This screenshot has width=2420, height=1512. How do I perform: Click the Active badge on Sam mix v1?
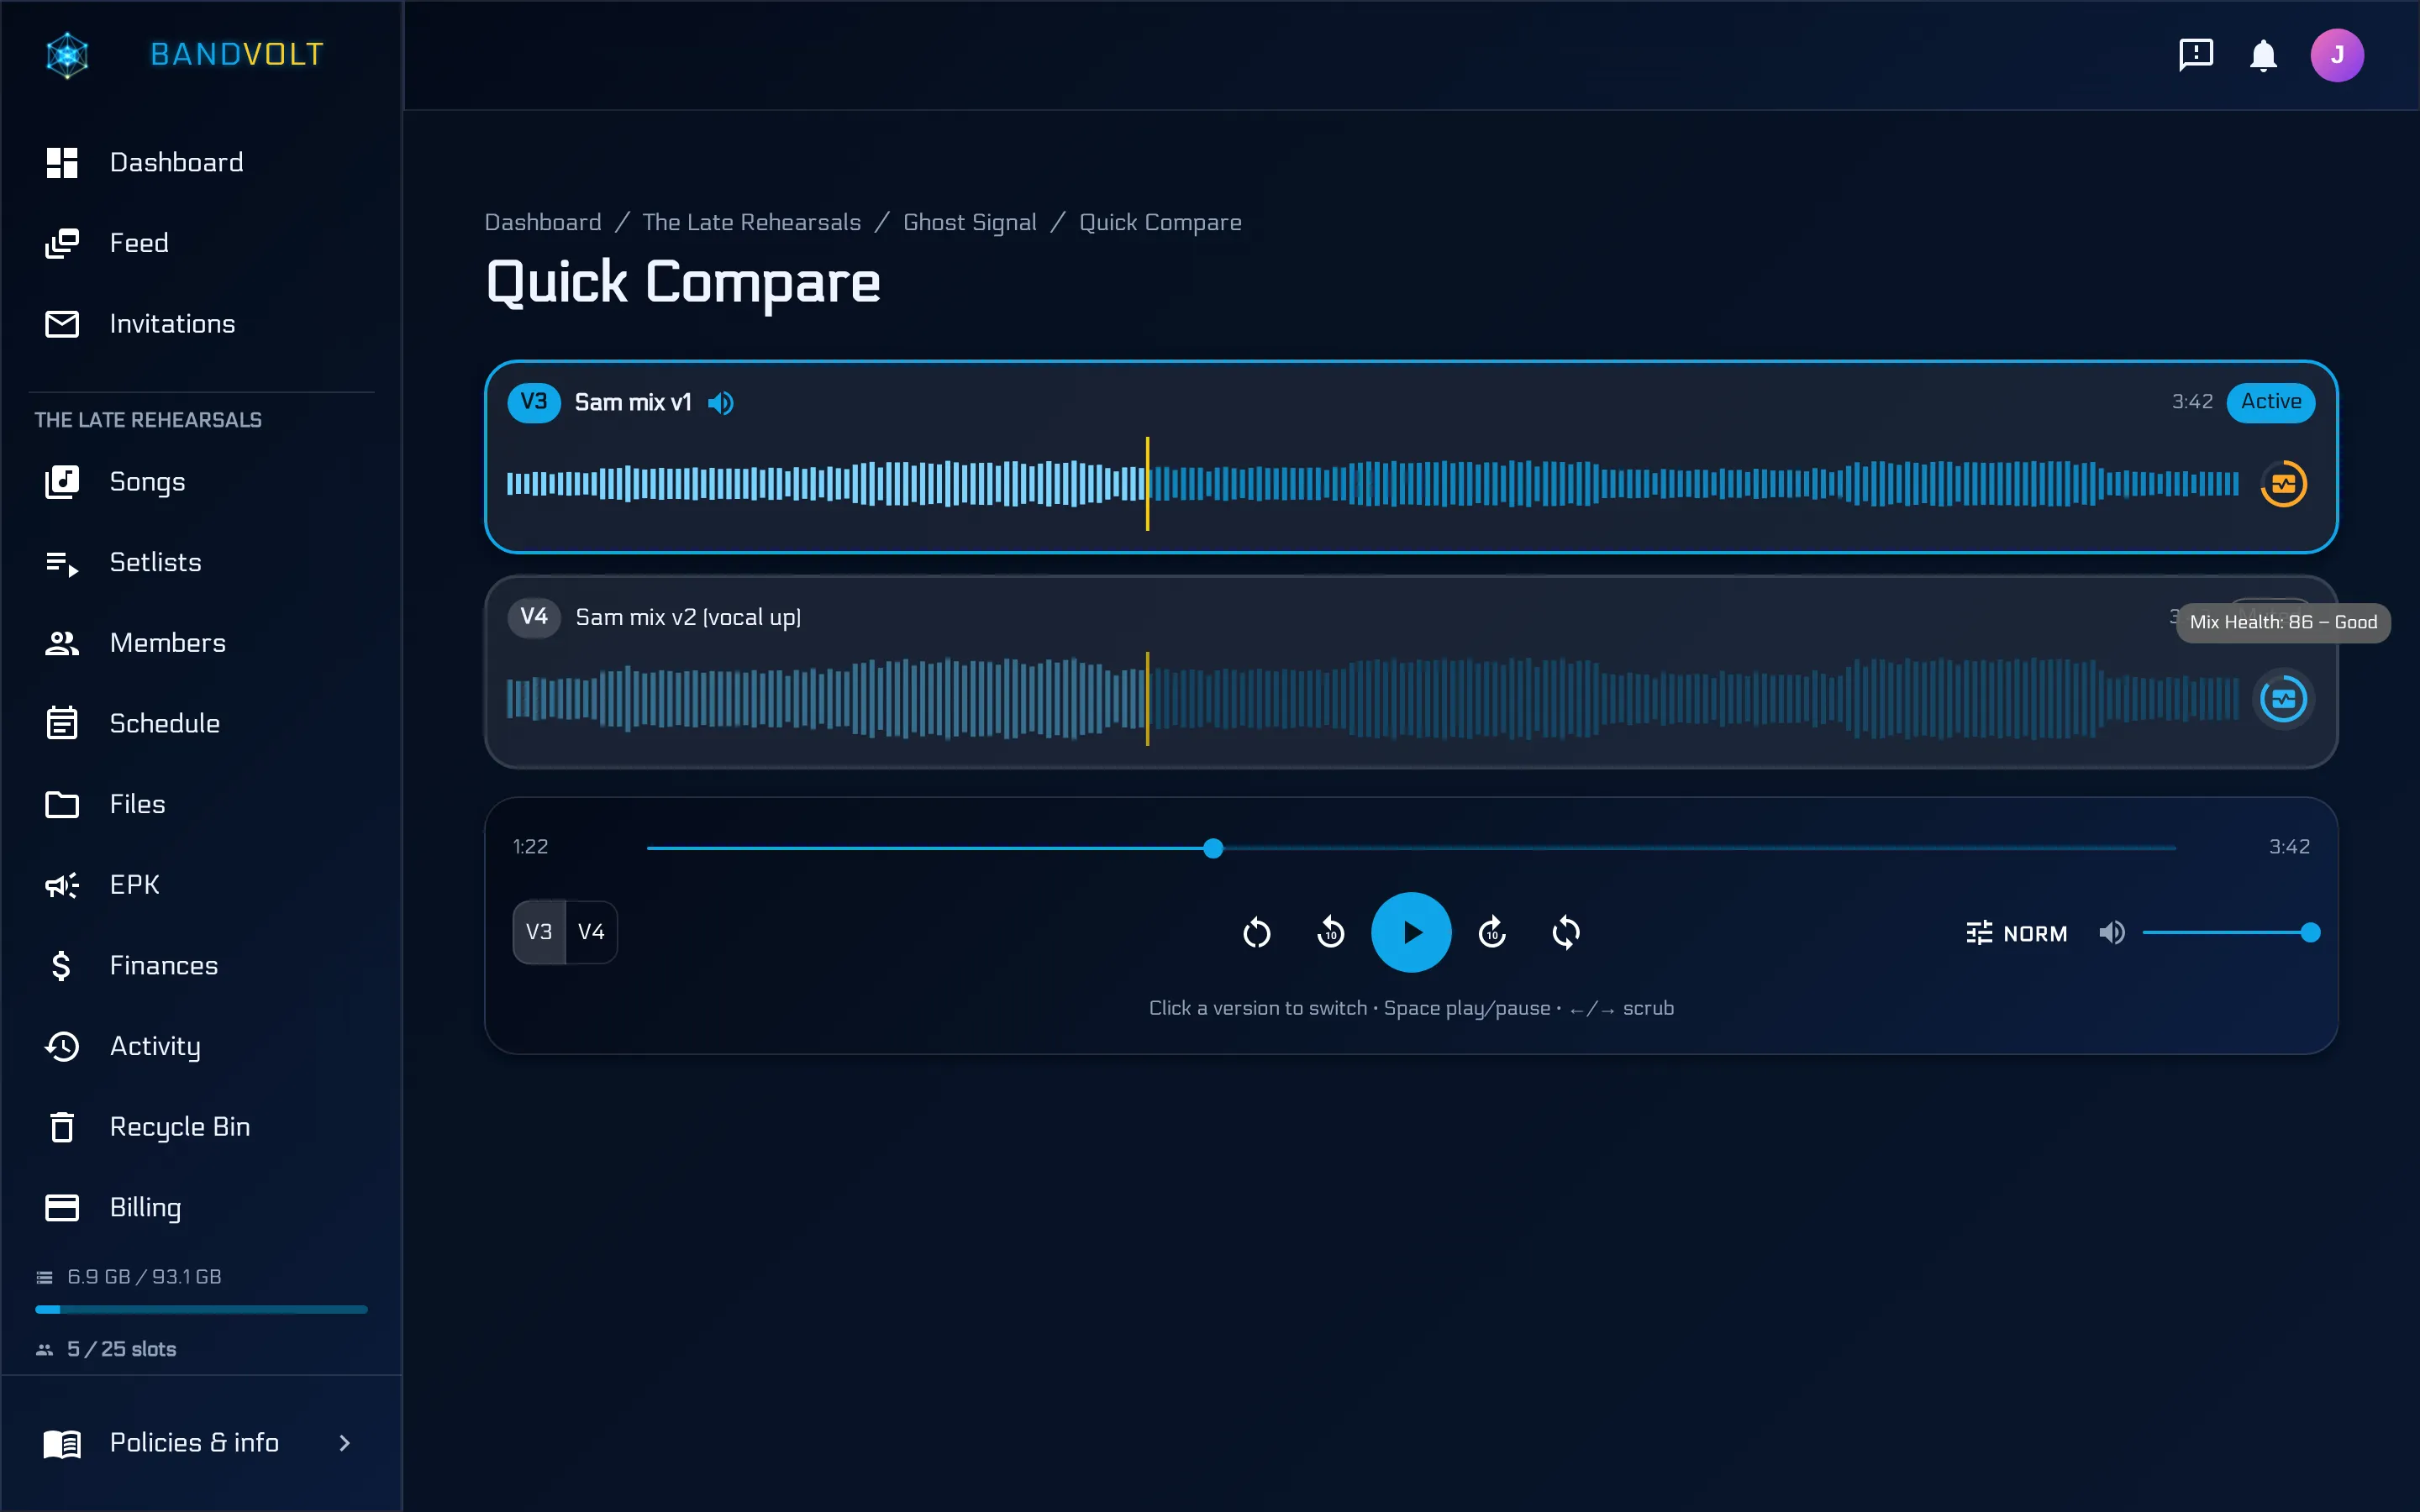pos(2270,402)
